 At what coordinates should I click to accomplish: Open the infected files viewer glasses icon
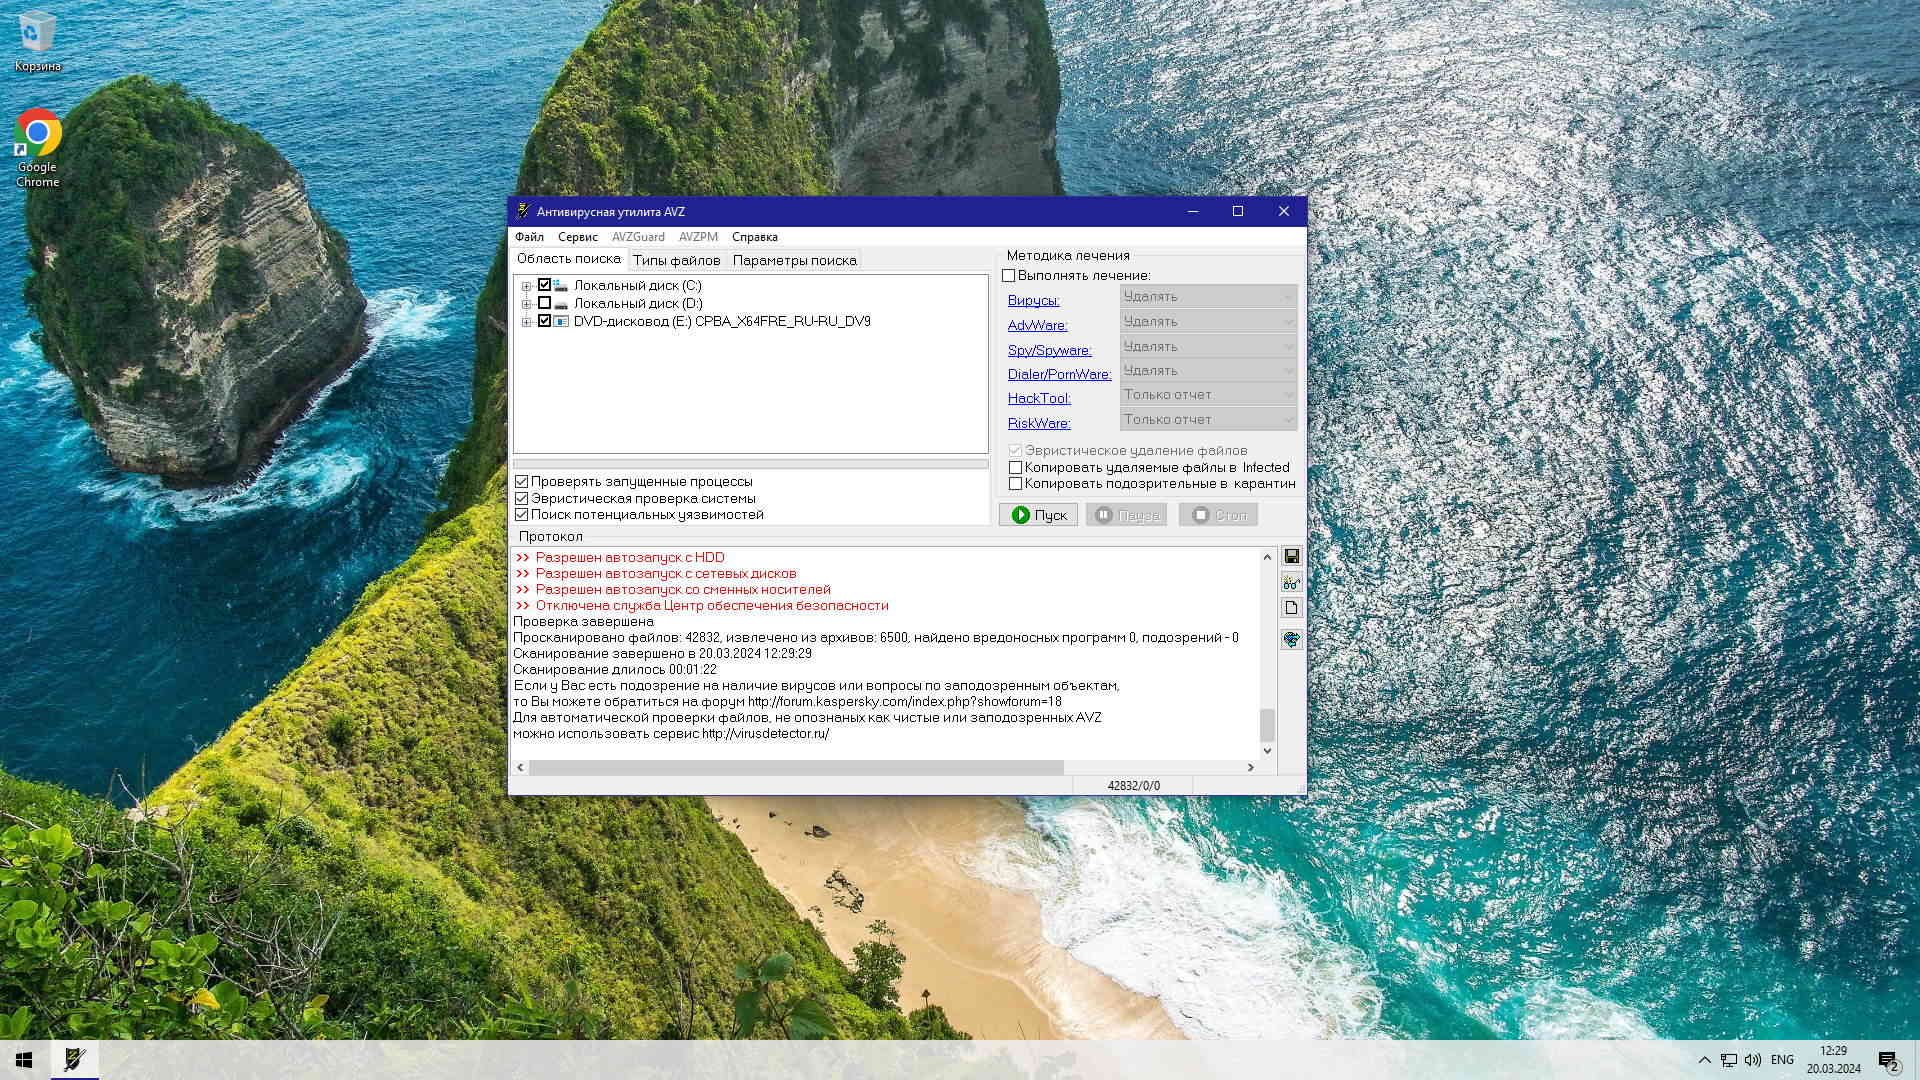coord(1291,583)
